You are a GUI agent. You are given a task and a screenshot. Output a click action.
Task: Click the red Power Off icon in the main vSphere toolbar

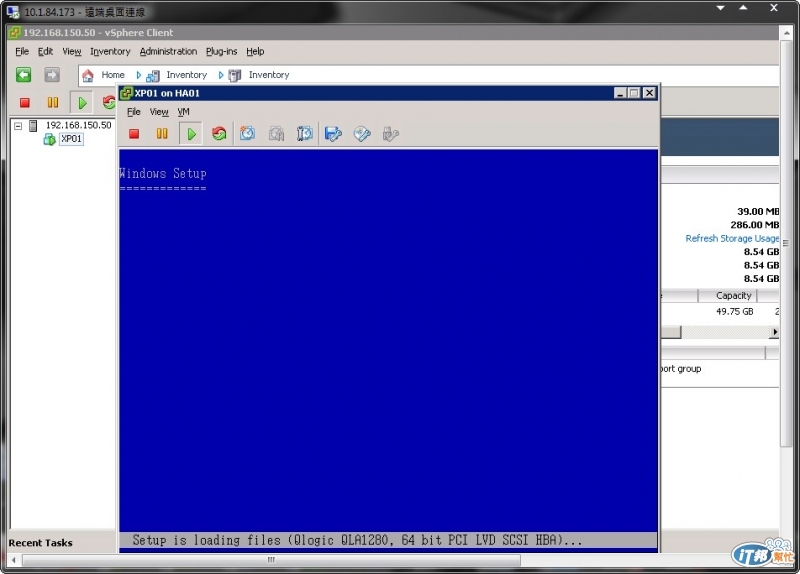24,103
